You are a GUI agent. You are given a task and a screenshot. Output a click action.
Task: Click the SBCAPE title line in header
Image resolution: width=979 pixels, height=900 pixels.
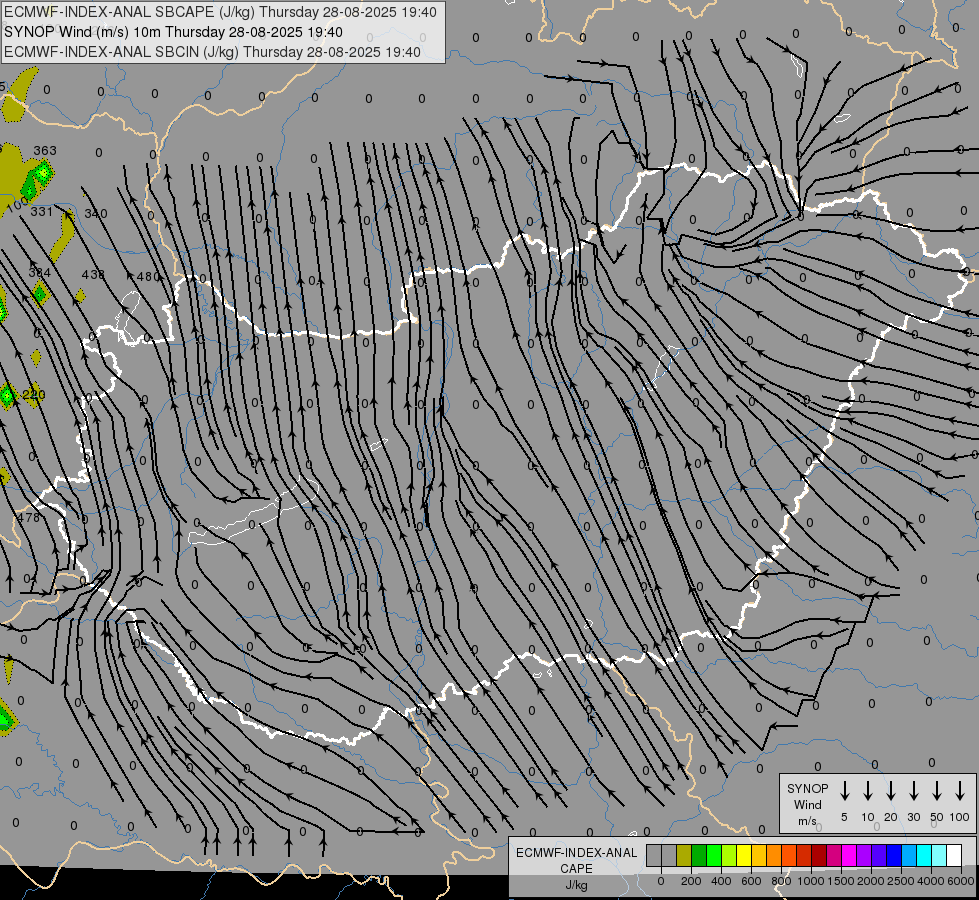pyautogui.click(x=220, y=12)
